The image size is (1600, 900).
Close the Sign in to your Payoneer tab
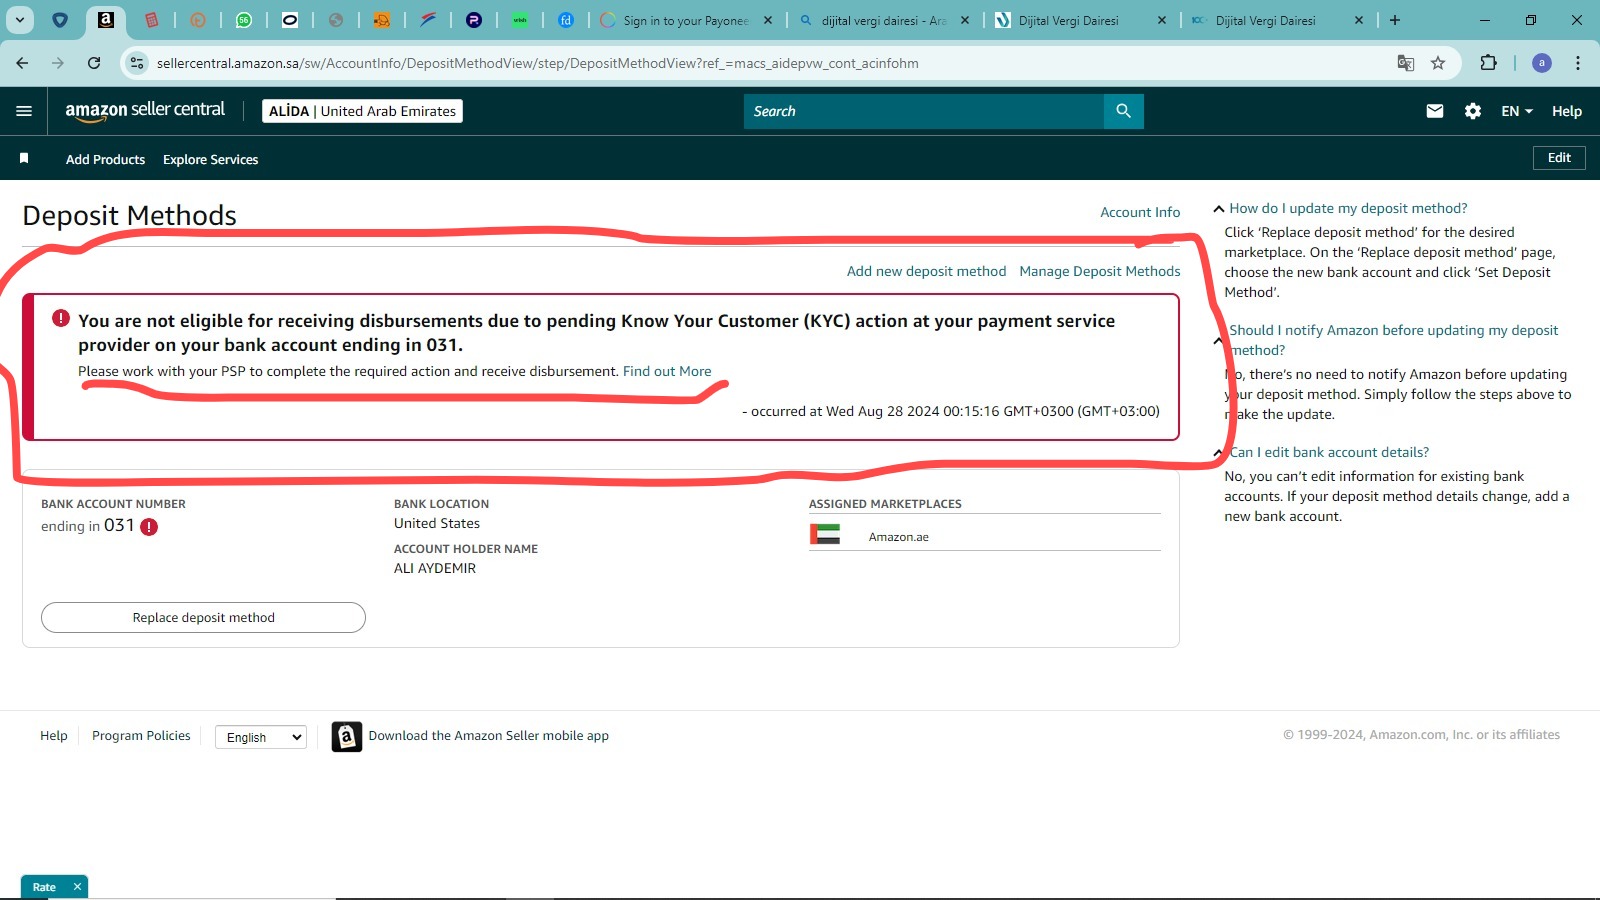[768, 20]
